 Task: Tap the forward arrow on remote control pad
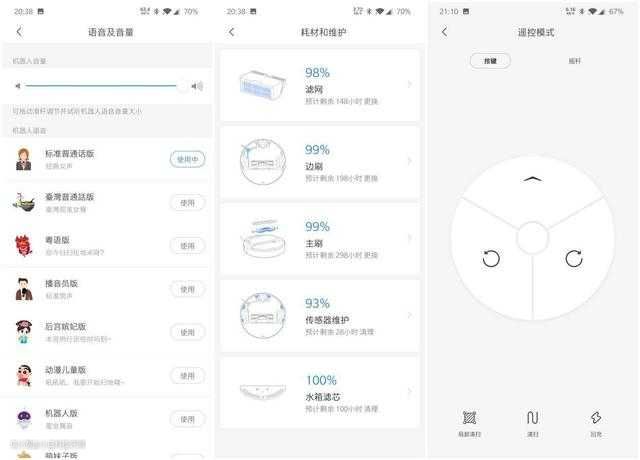click(x=532, y=179)
